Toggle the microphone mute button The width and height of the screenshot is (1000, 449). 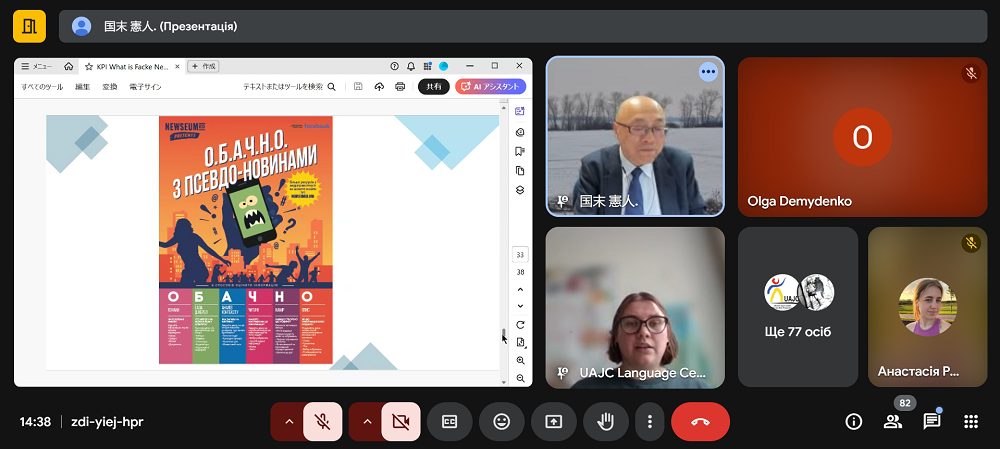point(323,422)
